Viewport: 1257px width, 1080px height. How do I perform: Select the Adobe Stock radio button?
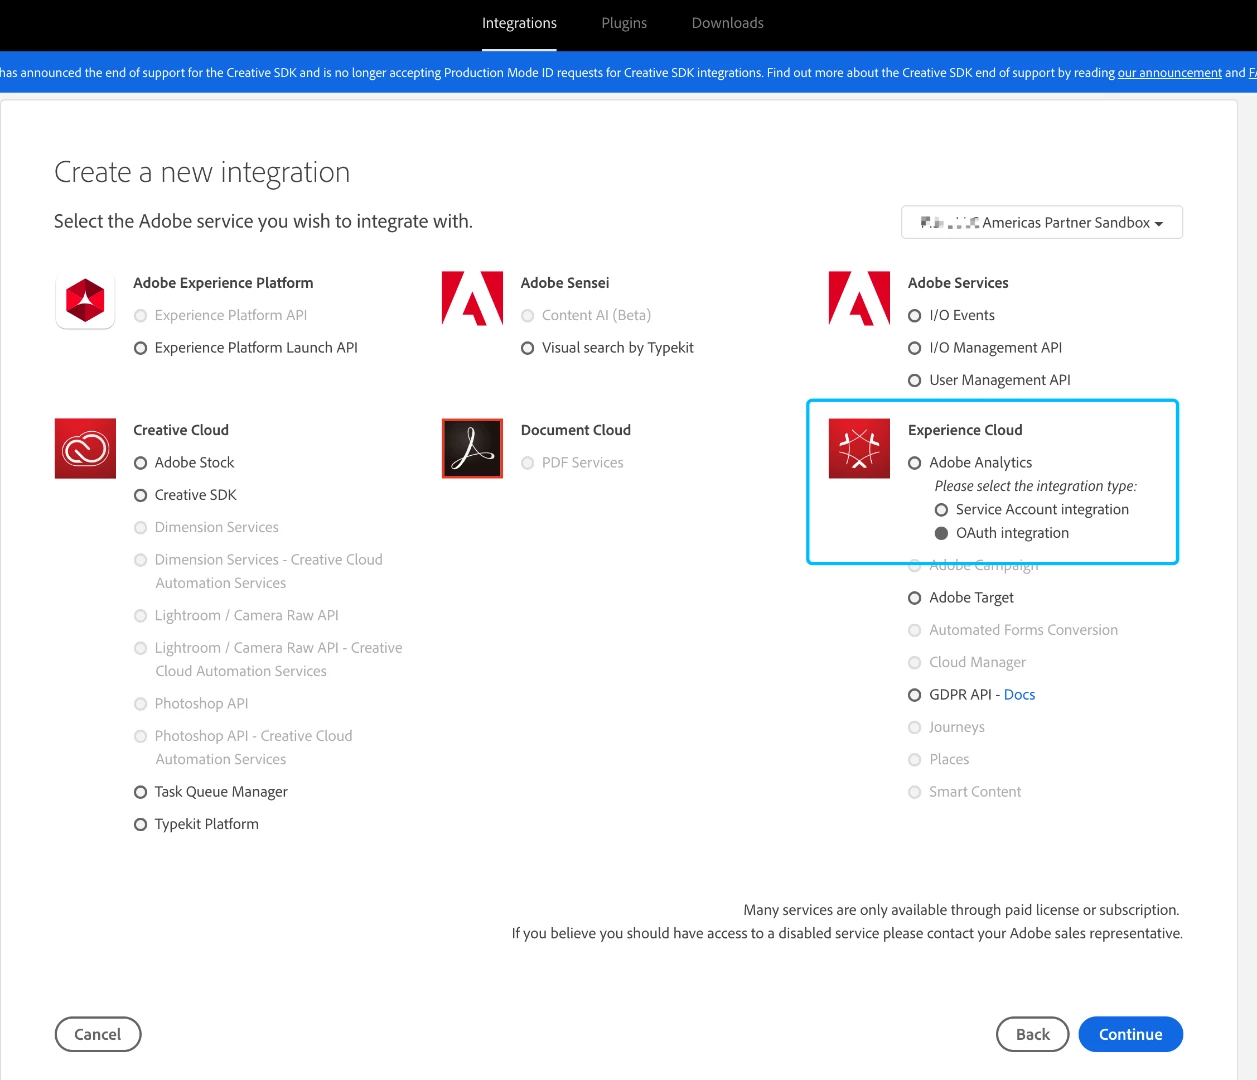tap(141, 463)
